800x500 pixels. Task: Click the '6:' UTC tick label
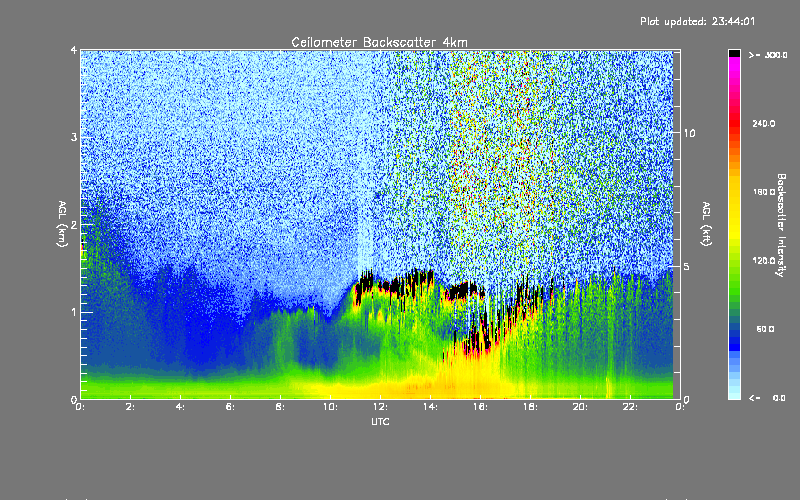point(231,407)
